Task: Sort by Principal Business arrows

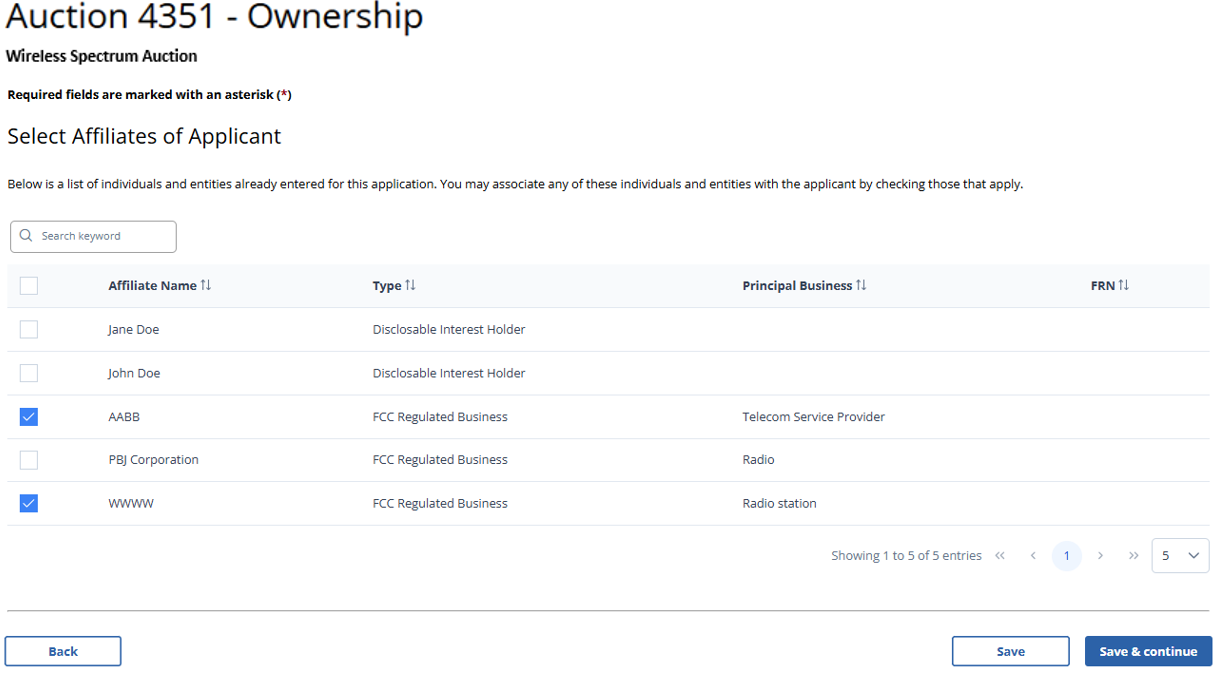Action: point(861,286)
